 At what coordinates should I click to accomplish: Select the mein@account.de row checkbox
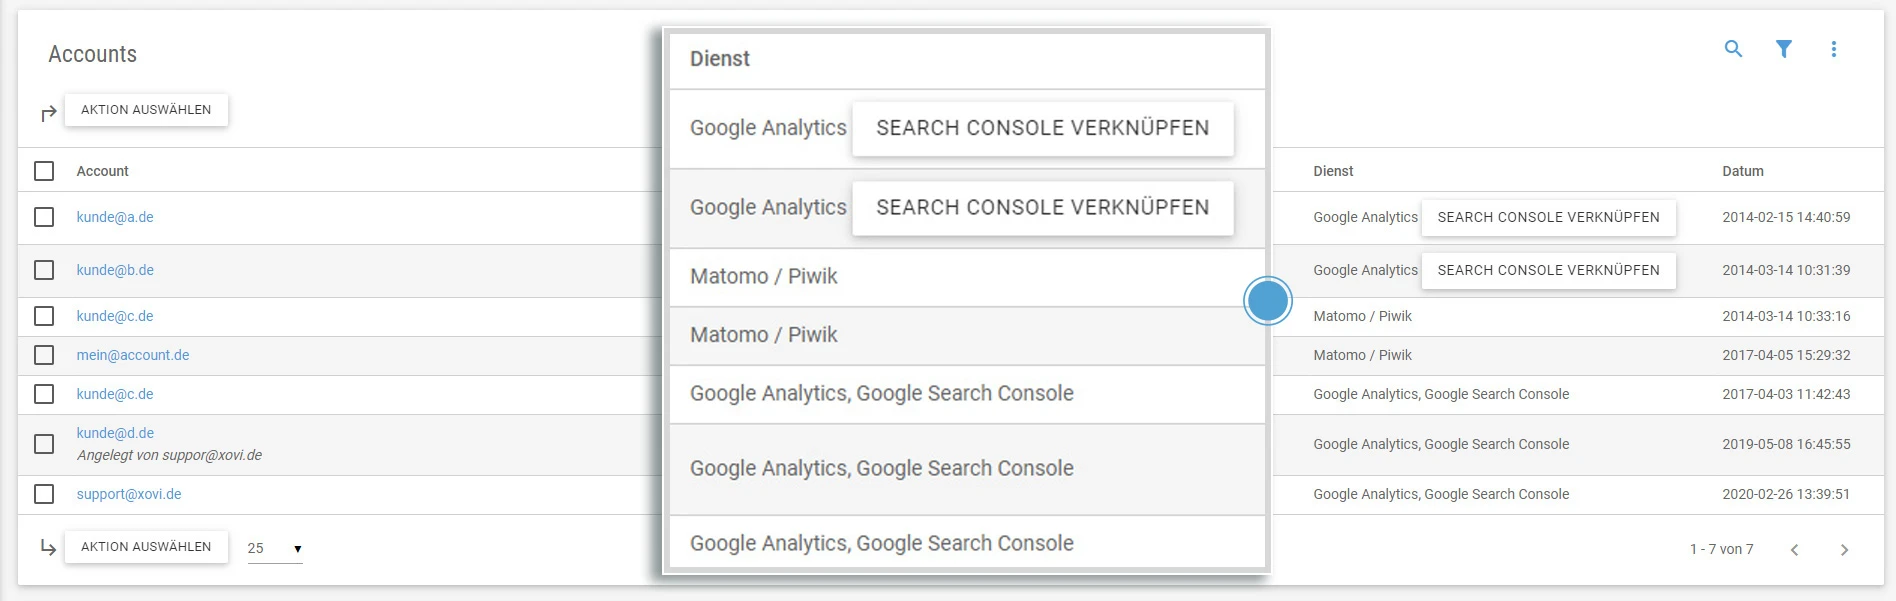pyautogui.click(x=44, y=355)
